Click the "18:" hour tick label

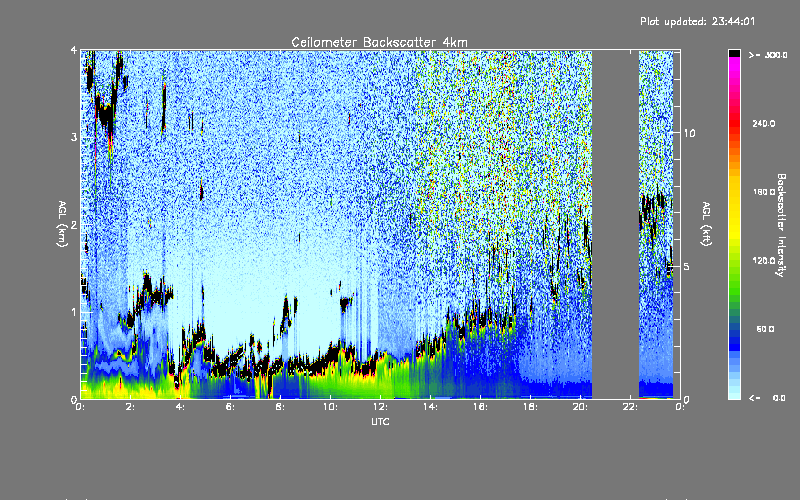coord(530,407)
